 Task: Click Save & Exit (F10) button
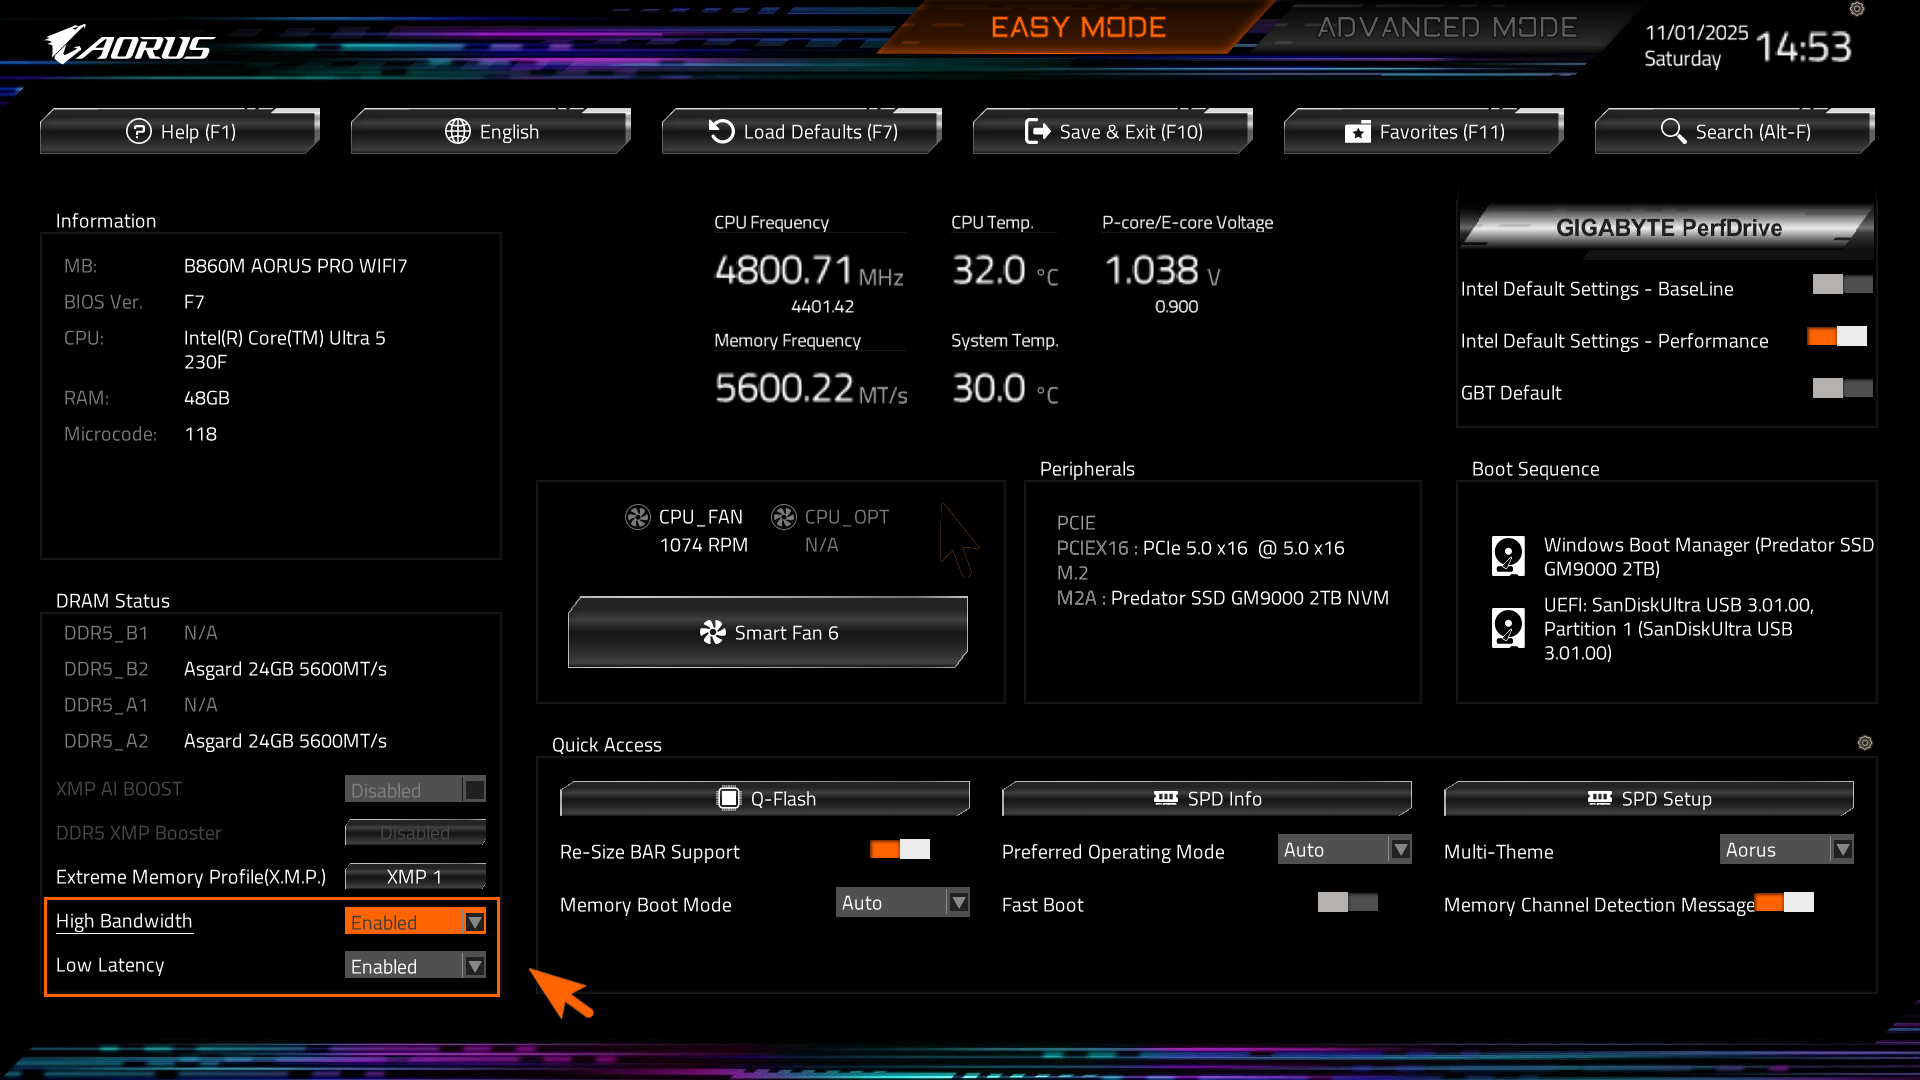coord(1113,132)
